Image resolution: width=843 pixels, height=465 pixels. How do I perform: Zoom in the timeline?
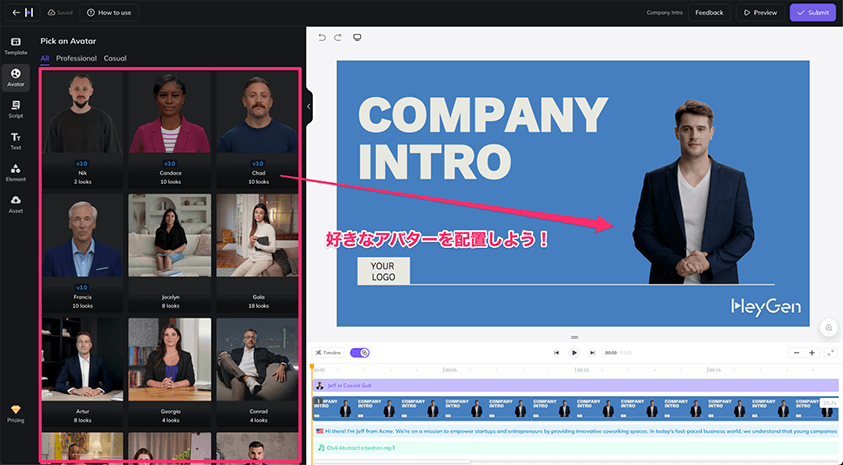(812, 353)
